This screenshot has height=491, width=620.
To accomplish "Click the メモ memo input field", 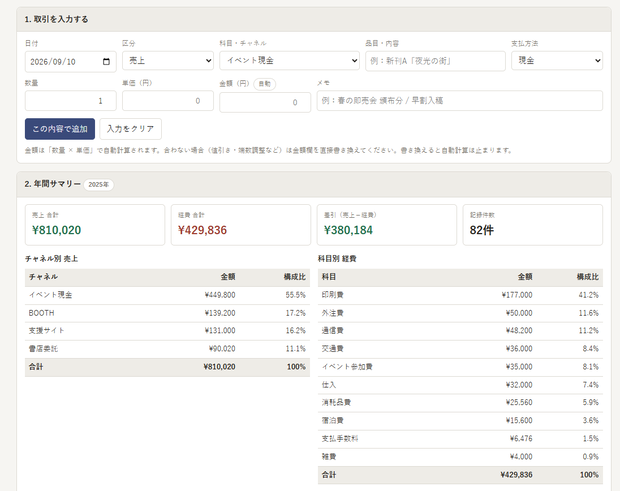I will click(459, 101).
